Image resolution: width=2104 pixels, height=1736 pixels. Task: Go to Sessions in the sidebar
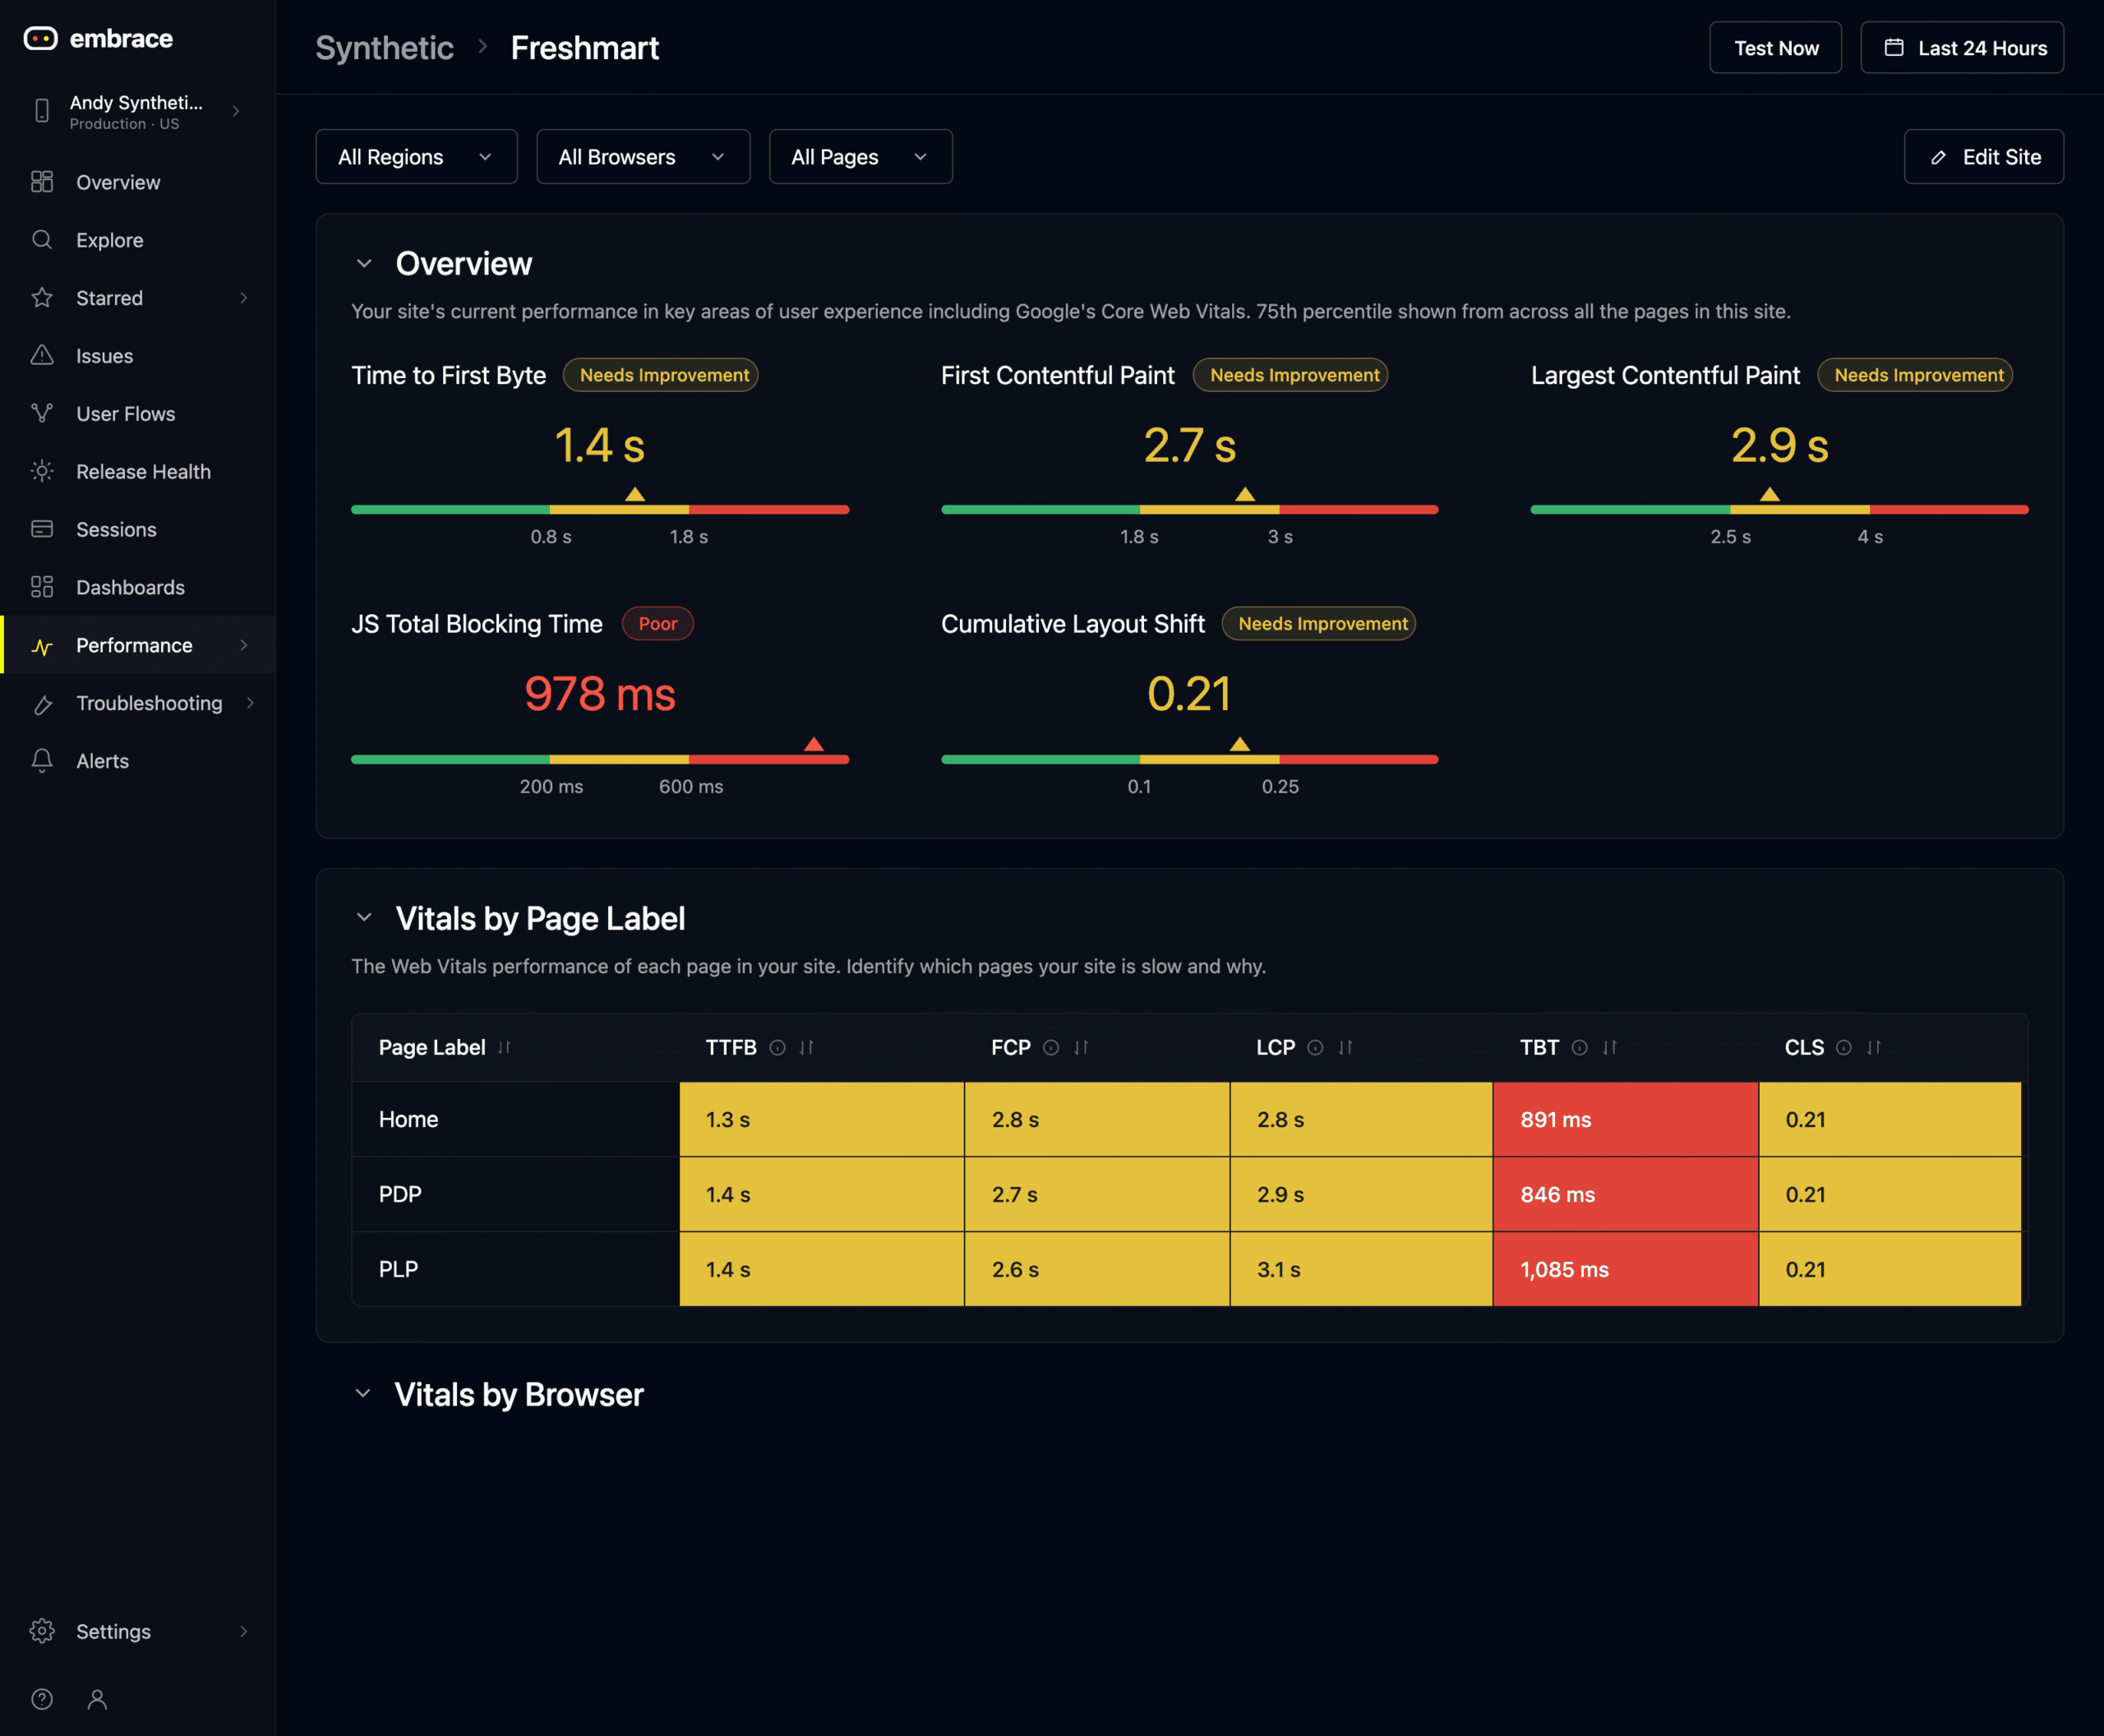138,529
